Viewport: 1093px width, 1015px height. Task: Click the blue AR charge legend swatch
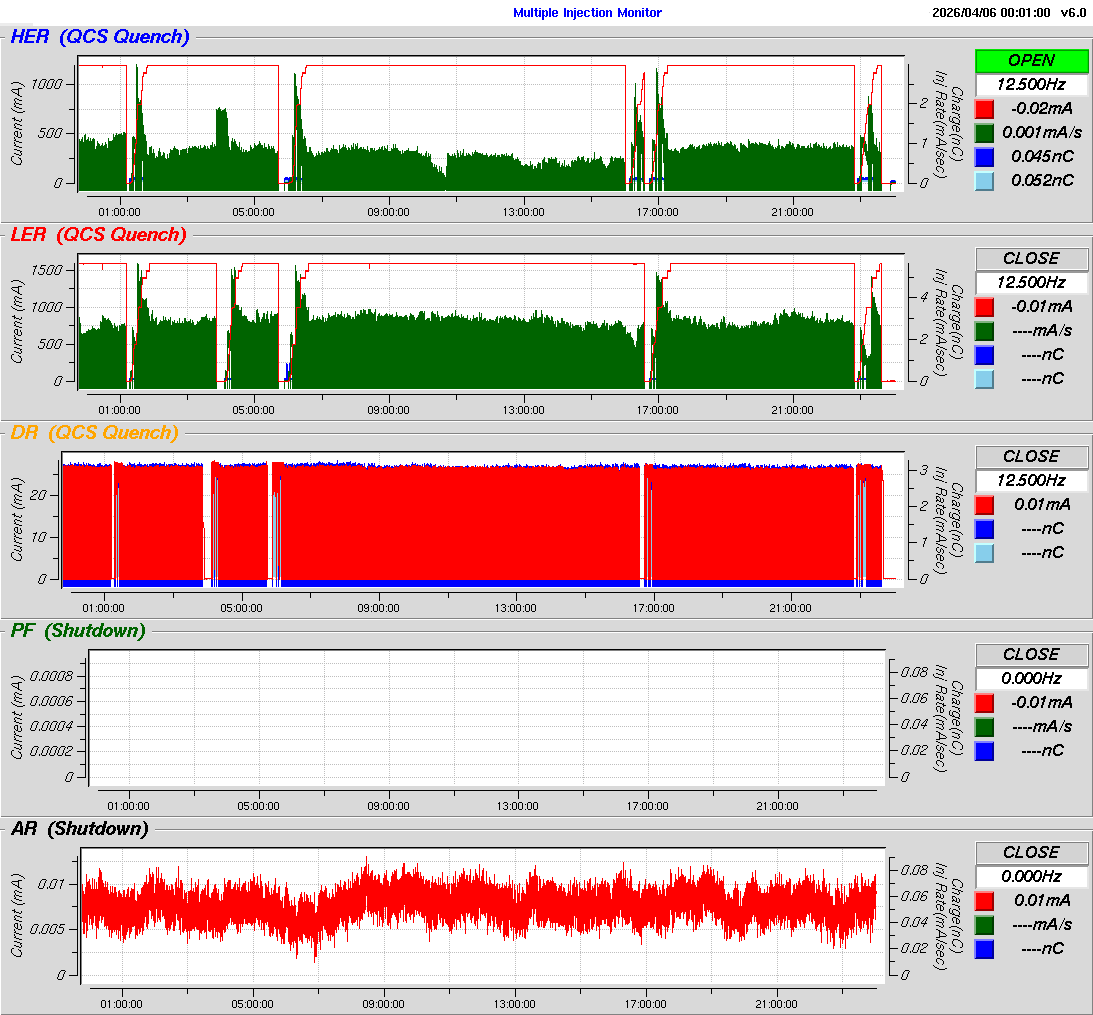tap(985, 948)
